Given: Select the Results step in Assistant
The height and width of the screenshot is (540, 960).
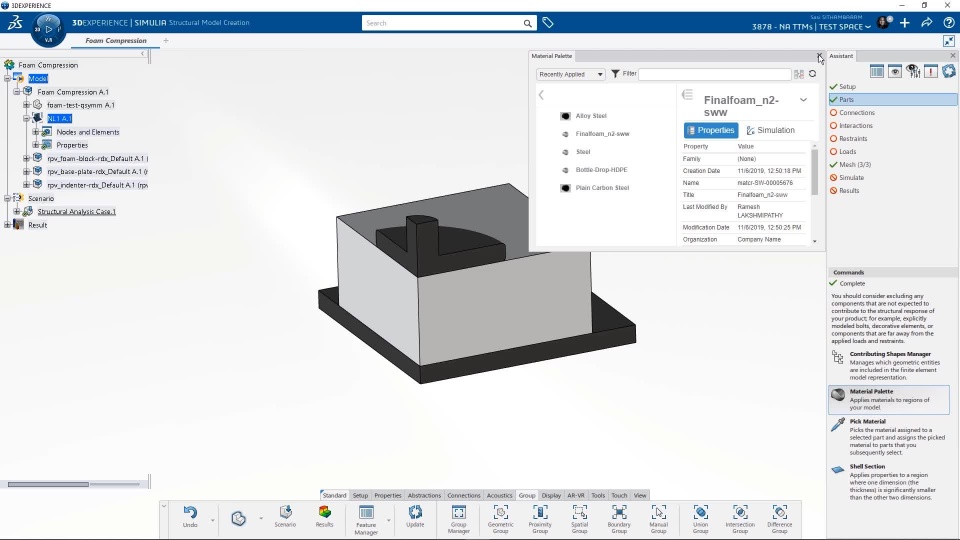Looking at the screenshot, I should tap(849, 190).
